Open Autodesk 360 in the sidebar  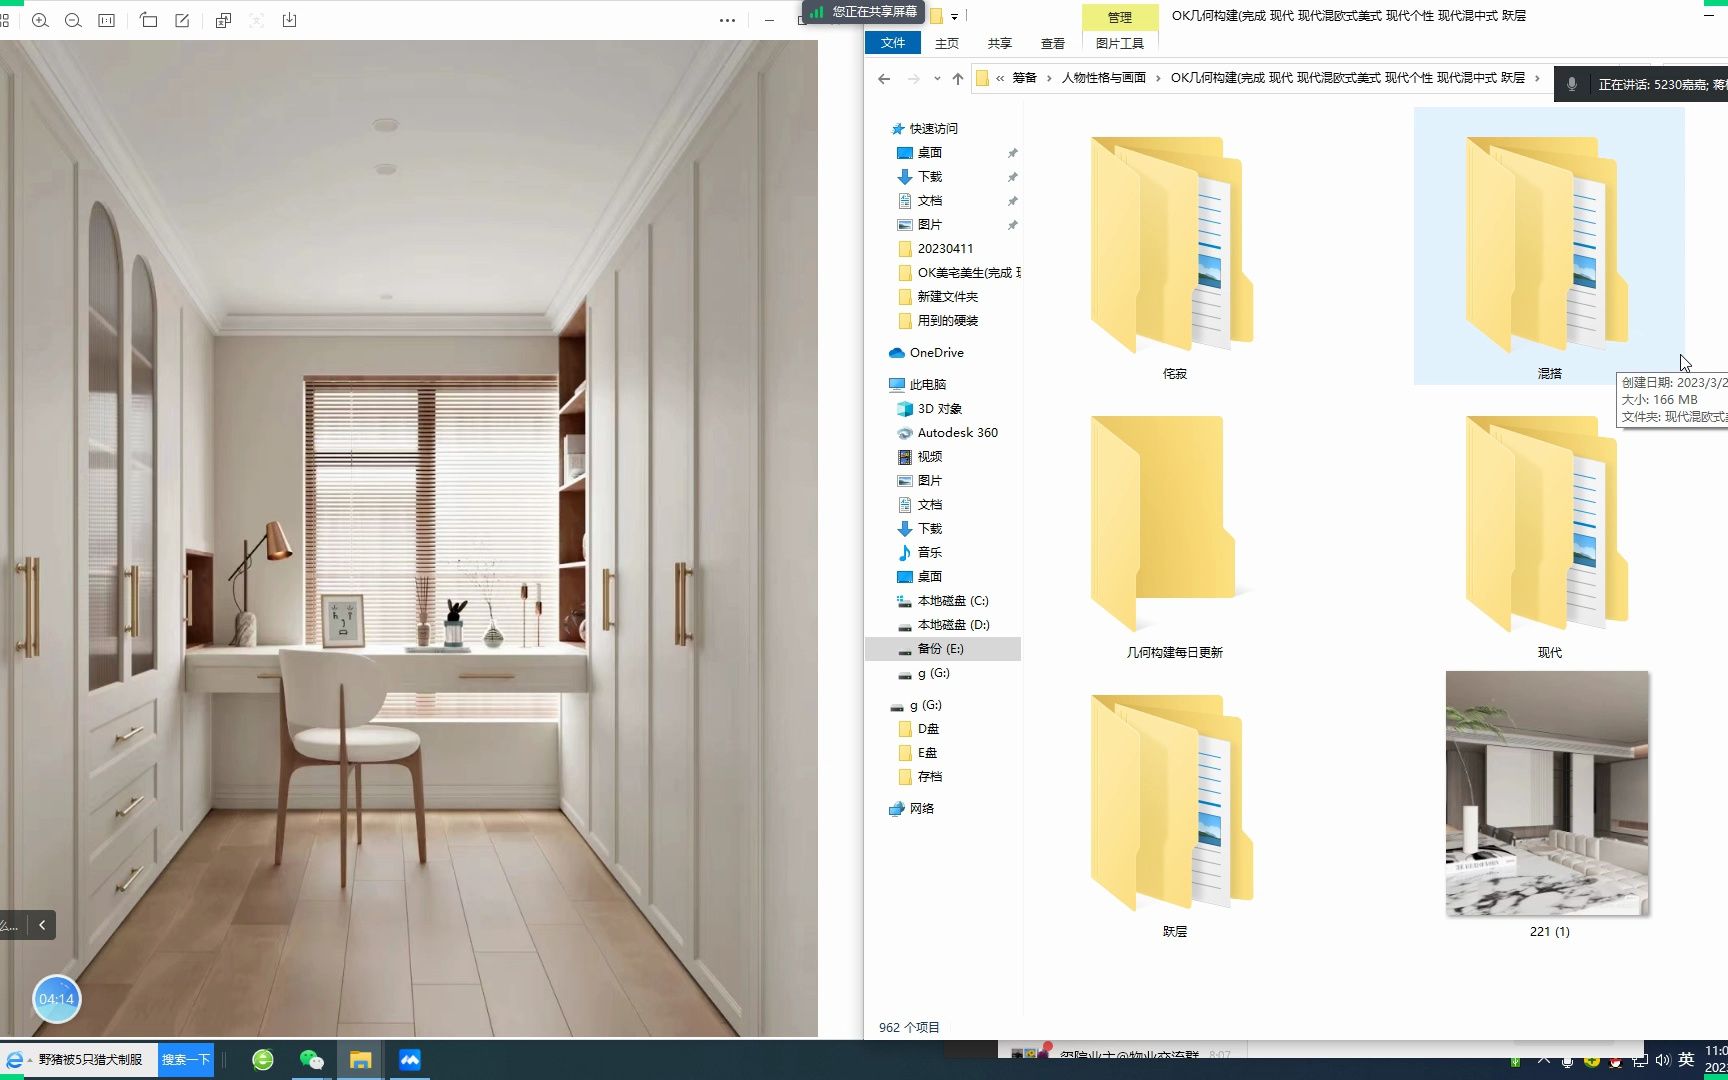(x=957, y=433)
